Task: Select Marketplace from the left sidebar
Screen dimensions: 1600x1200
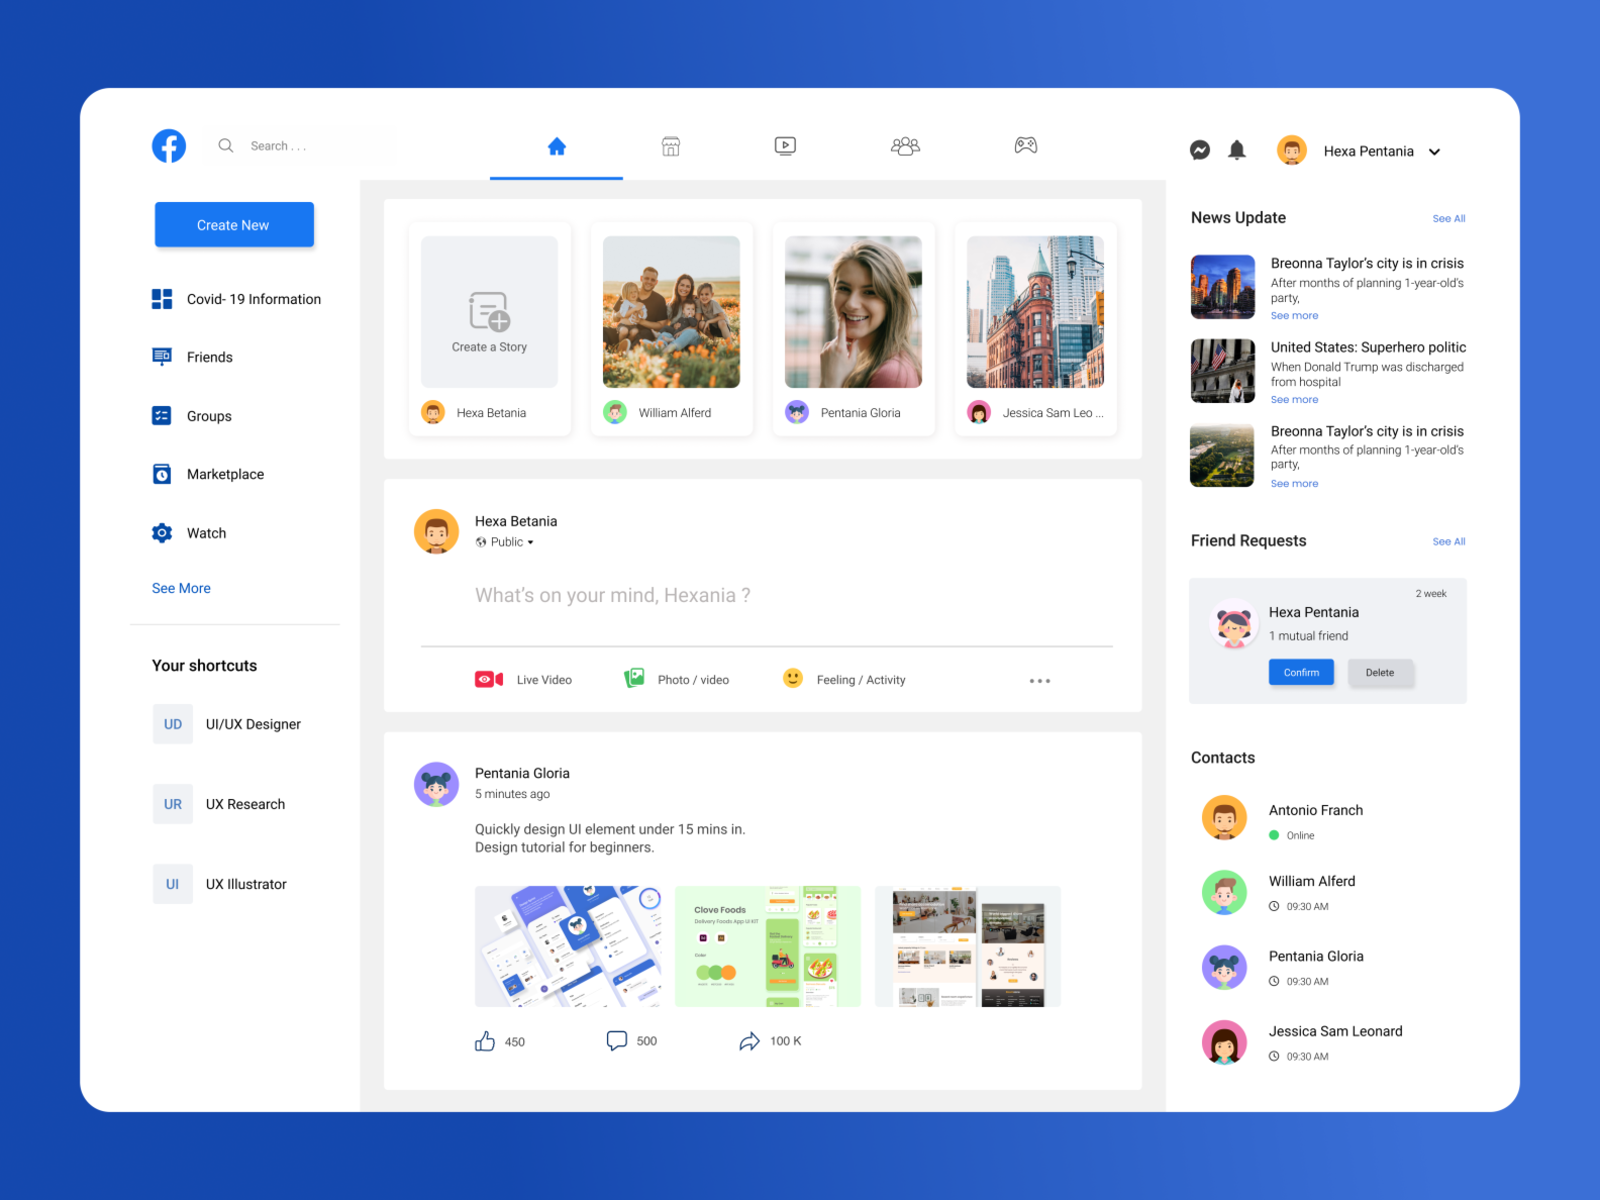Action: point(224,473)
